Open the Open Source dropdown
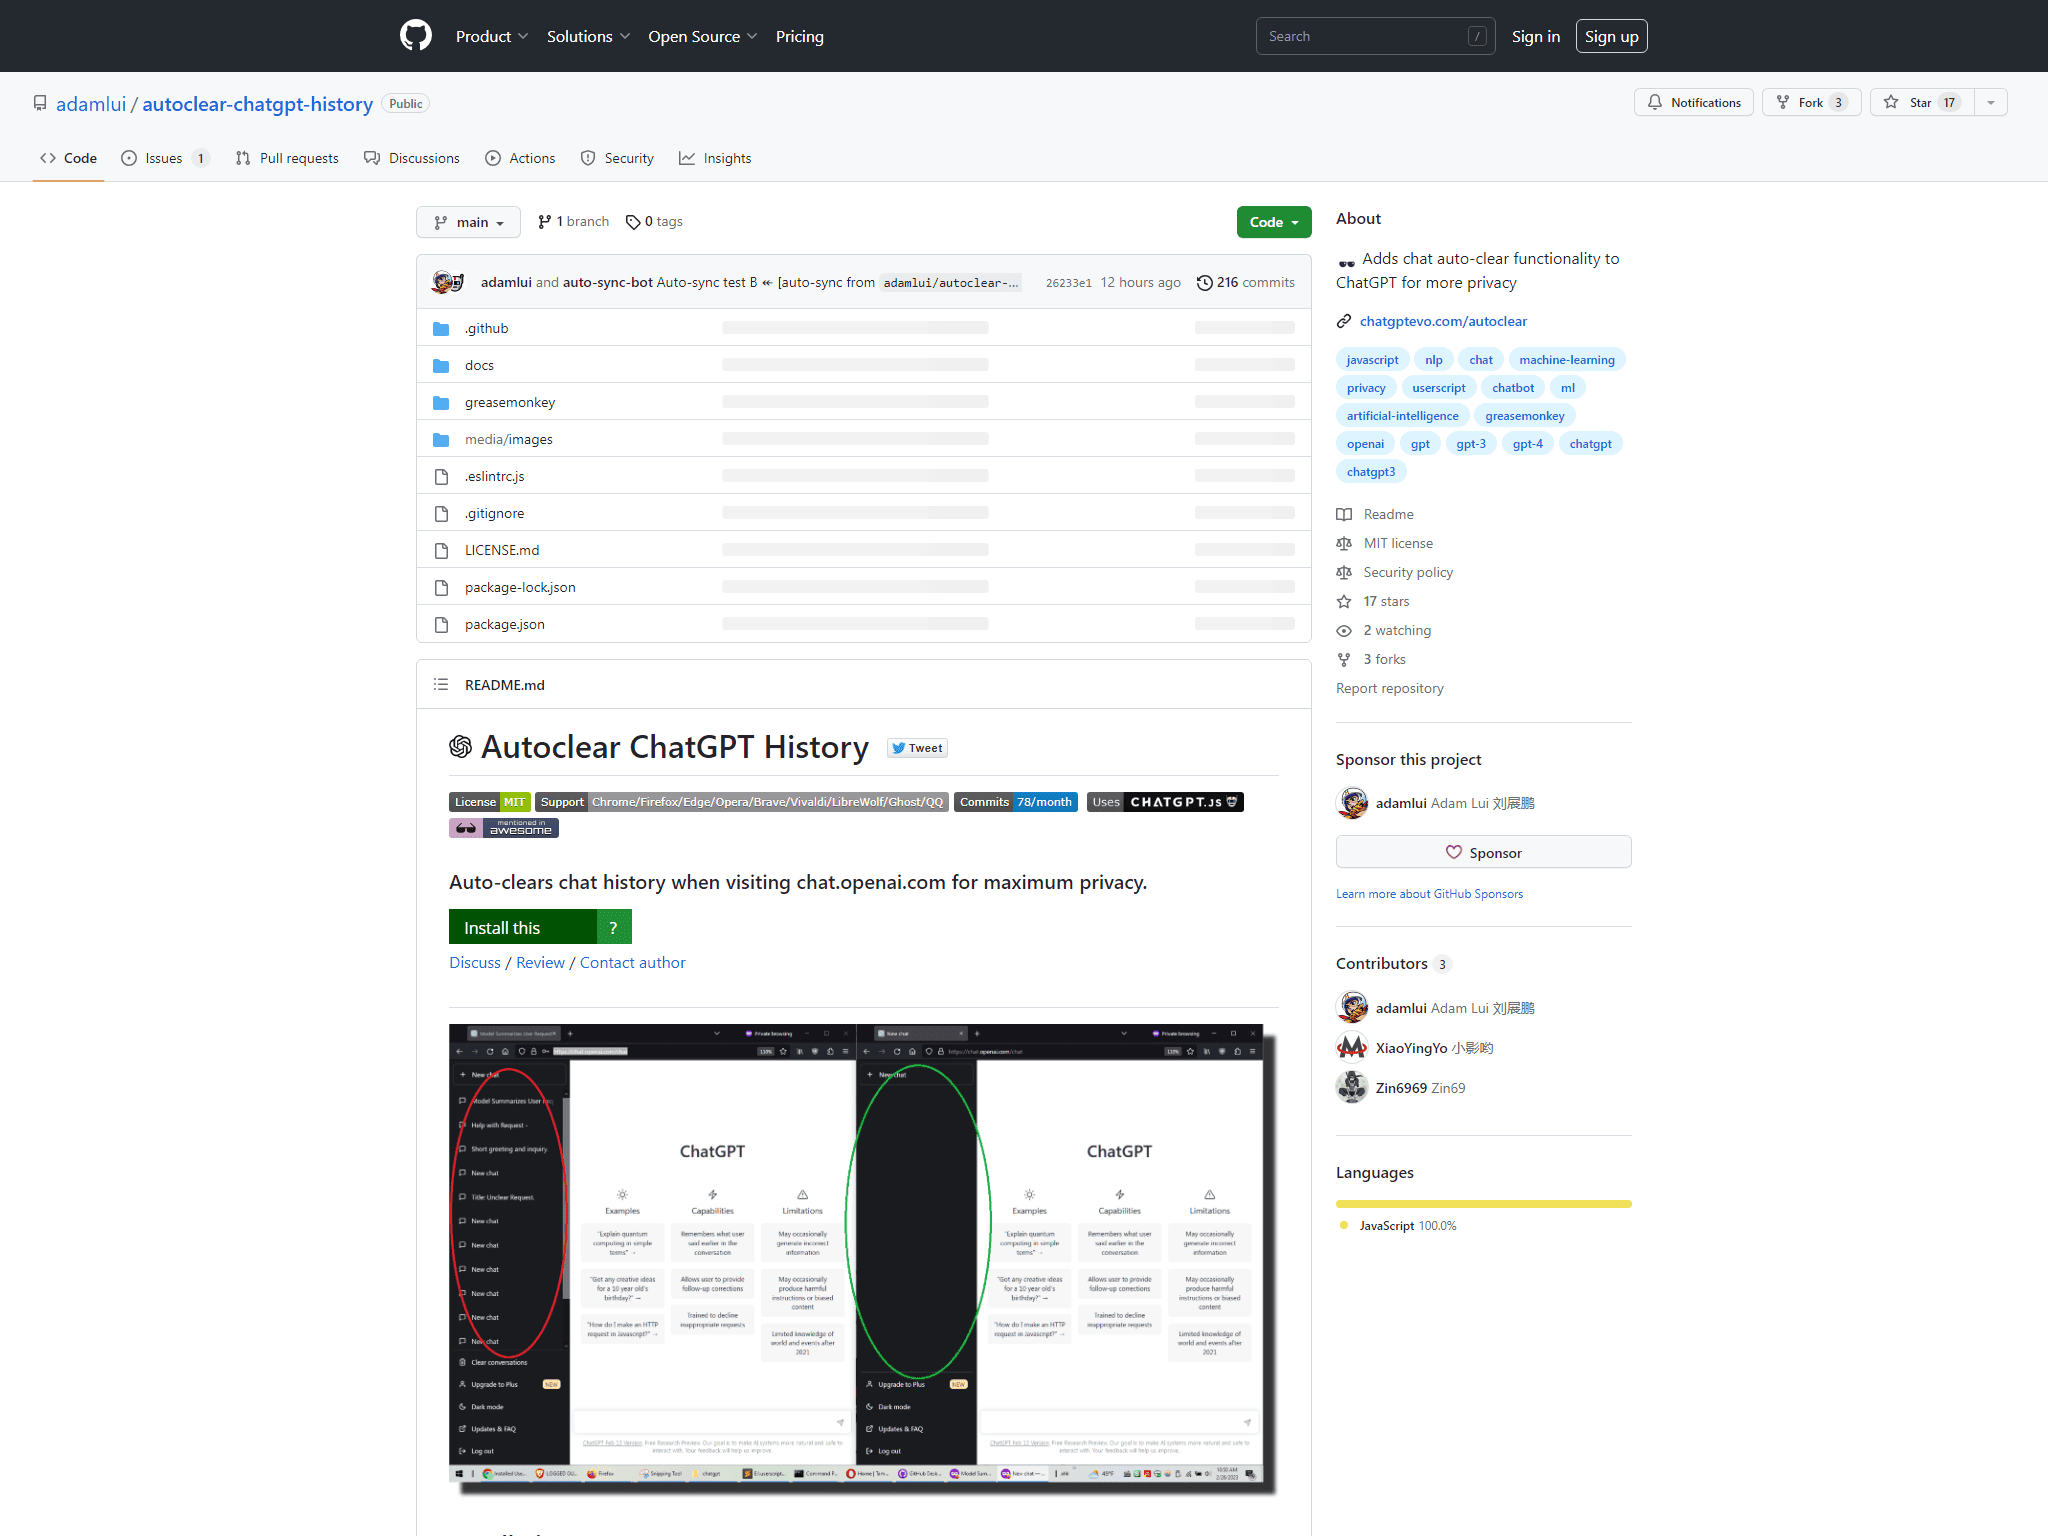Image resolution: width=2048 pixels, height=1536 pixels. tap(702, 36)
